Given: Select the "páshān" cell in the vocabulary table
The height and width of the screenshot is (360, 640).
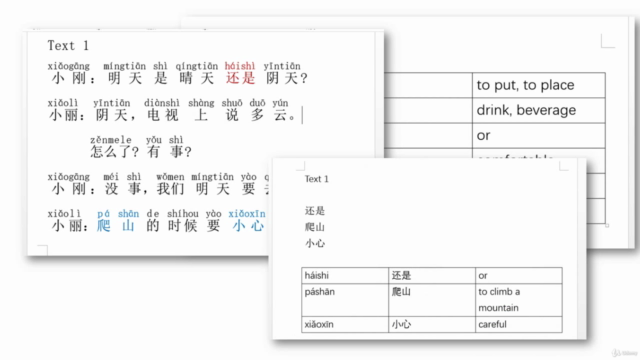Looking at the screenshot, I should 345,300.
